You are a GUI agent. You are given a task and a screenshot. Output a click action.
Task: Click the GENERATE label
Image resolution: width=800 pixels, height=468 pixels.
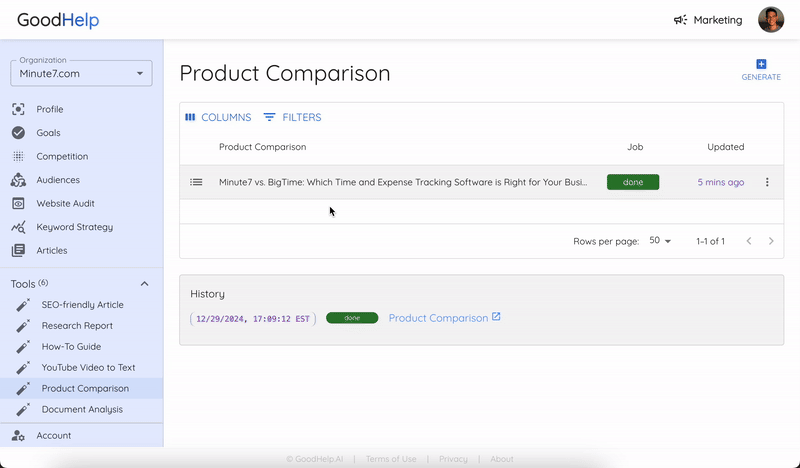coord(761,77)
